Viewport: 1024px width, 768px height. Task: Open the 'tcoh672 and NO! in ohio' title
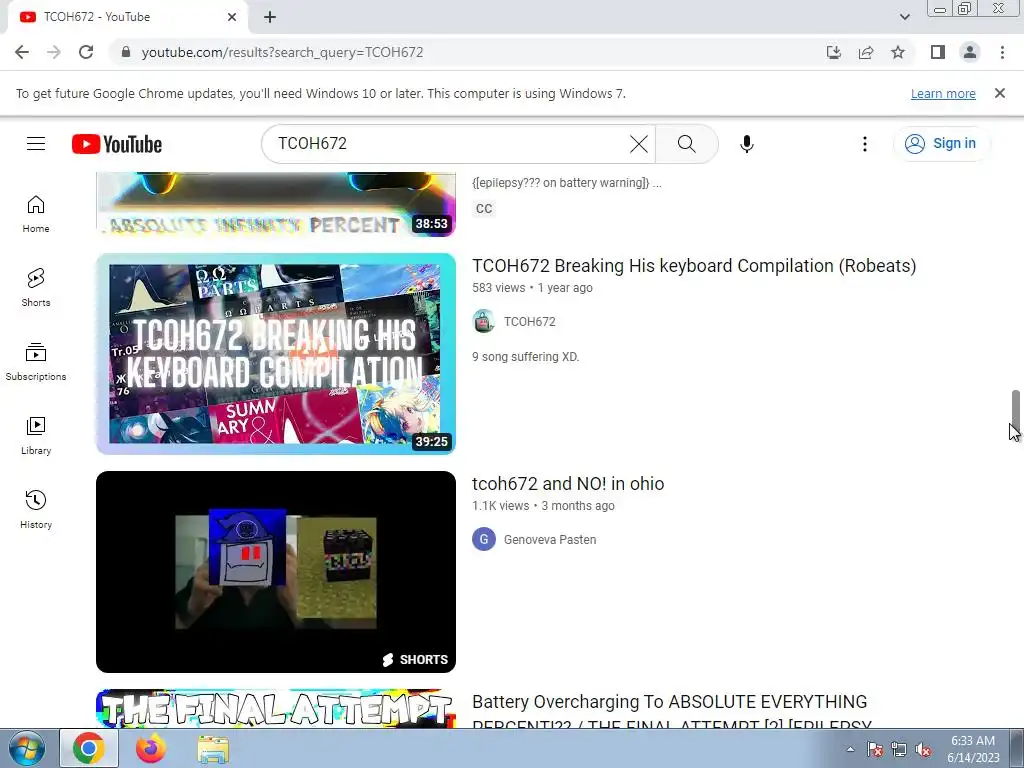tap(568, 484)
